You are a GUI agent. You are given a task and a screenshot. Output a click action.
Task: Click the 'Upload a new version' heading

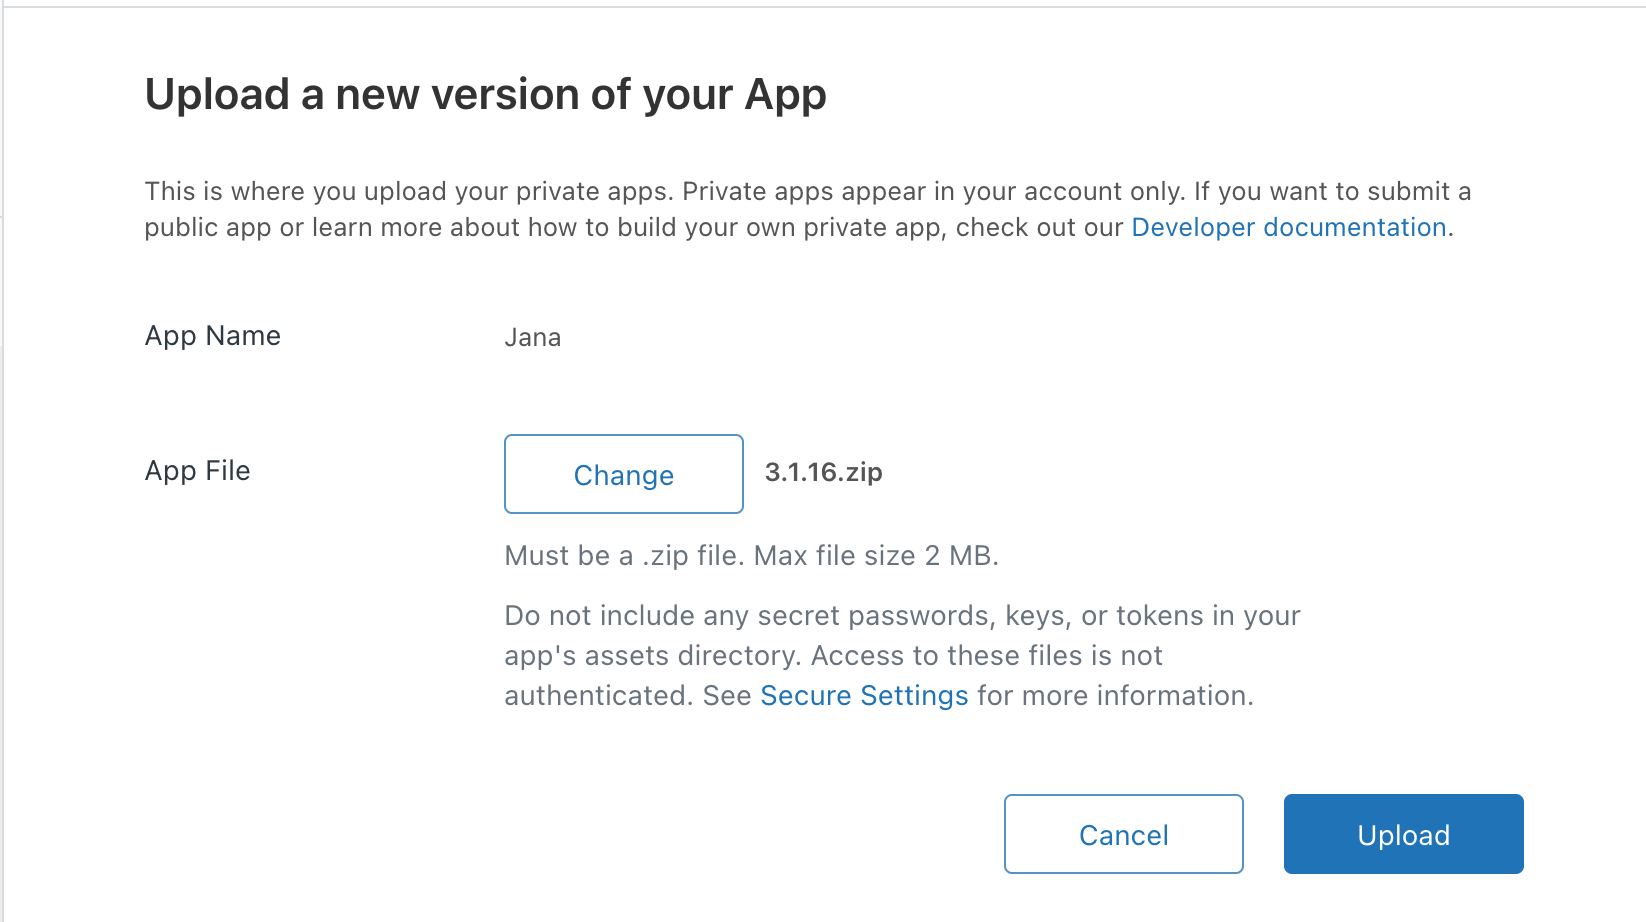486,95
